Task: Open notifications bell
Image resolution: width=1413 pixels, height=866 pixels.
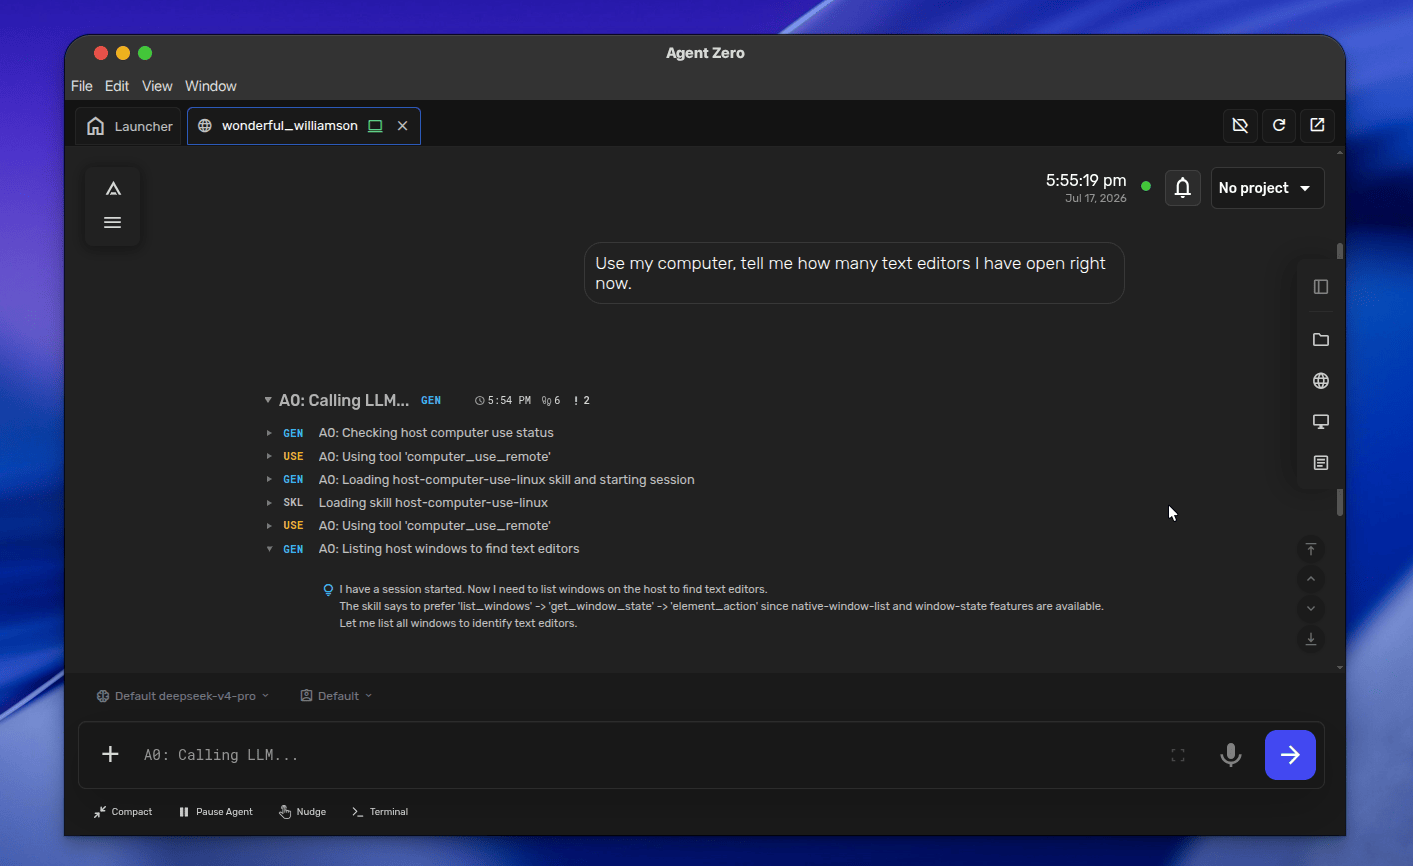Action: pos(1183,187)
